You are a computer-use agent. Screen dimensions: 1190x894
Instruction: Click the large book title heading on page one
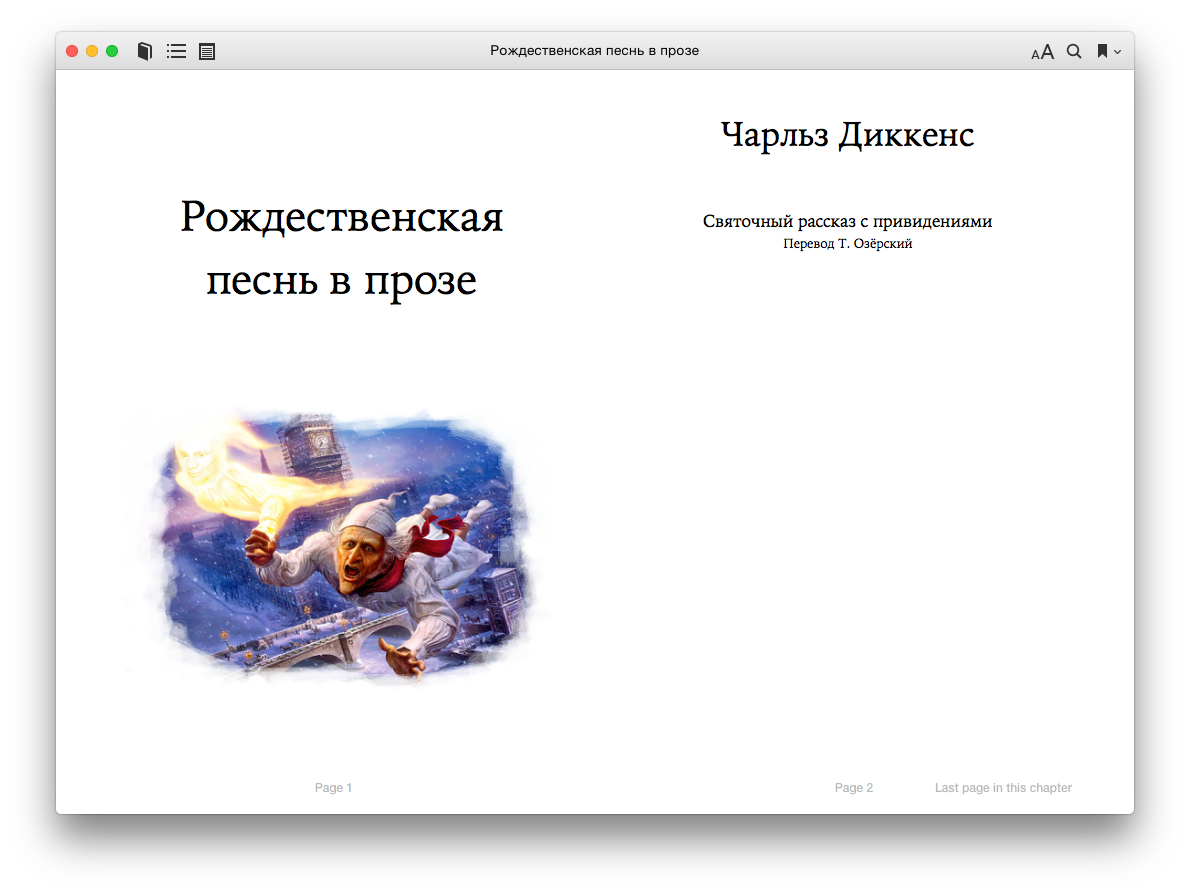coord(341,248)
